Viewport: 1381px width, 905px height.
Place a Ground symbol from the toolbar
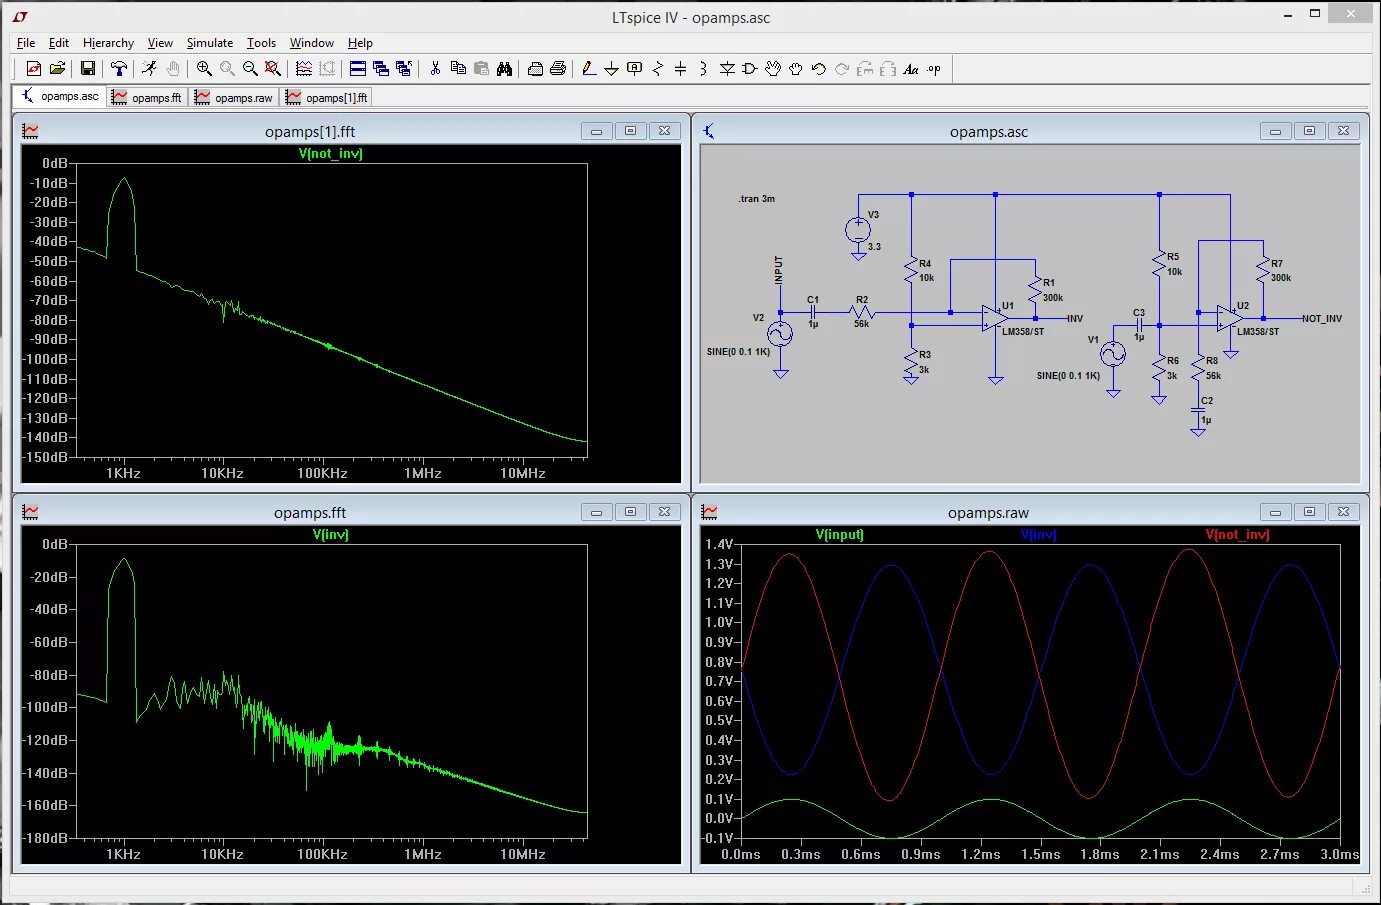611,69
